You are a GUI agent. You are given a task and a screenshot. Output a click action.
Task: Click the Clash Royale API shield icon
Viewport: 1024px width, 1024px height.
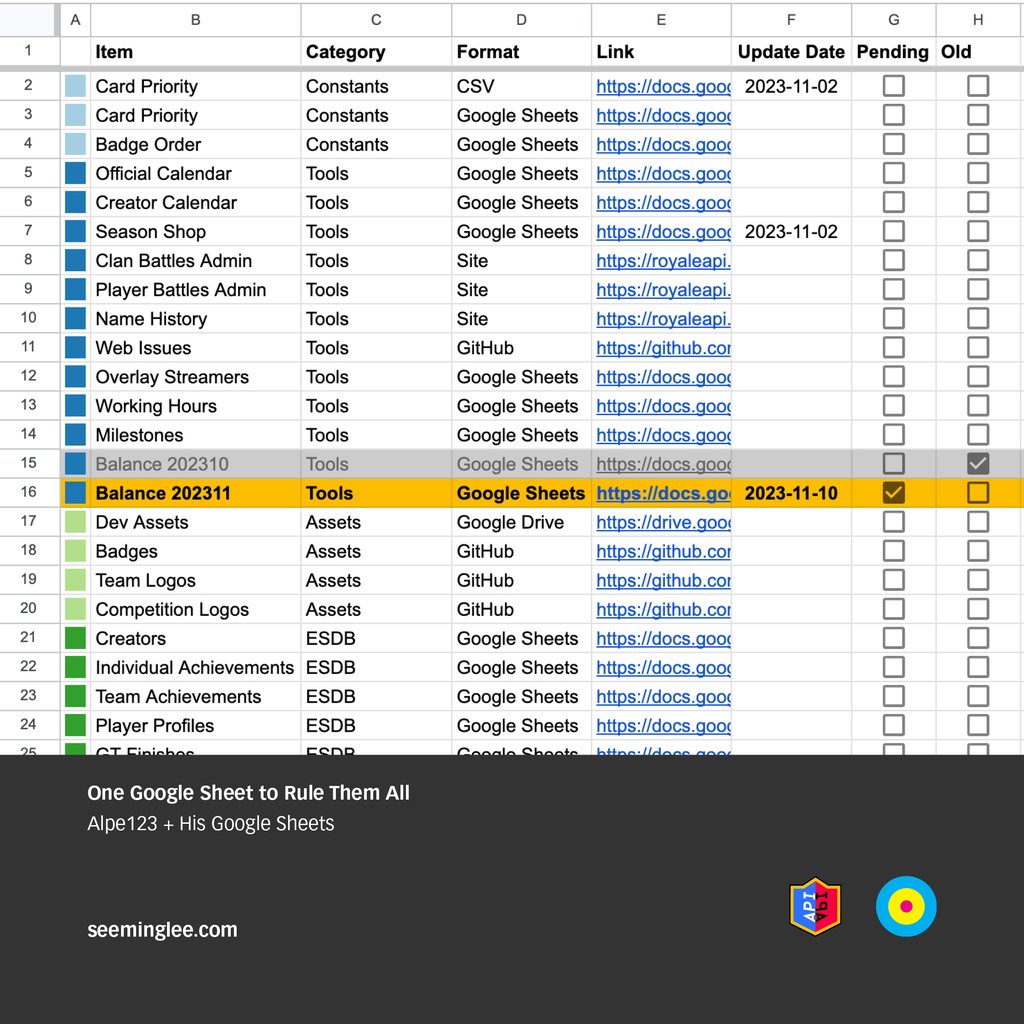click(815, 906)
